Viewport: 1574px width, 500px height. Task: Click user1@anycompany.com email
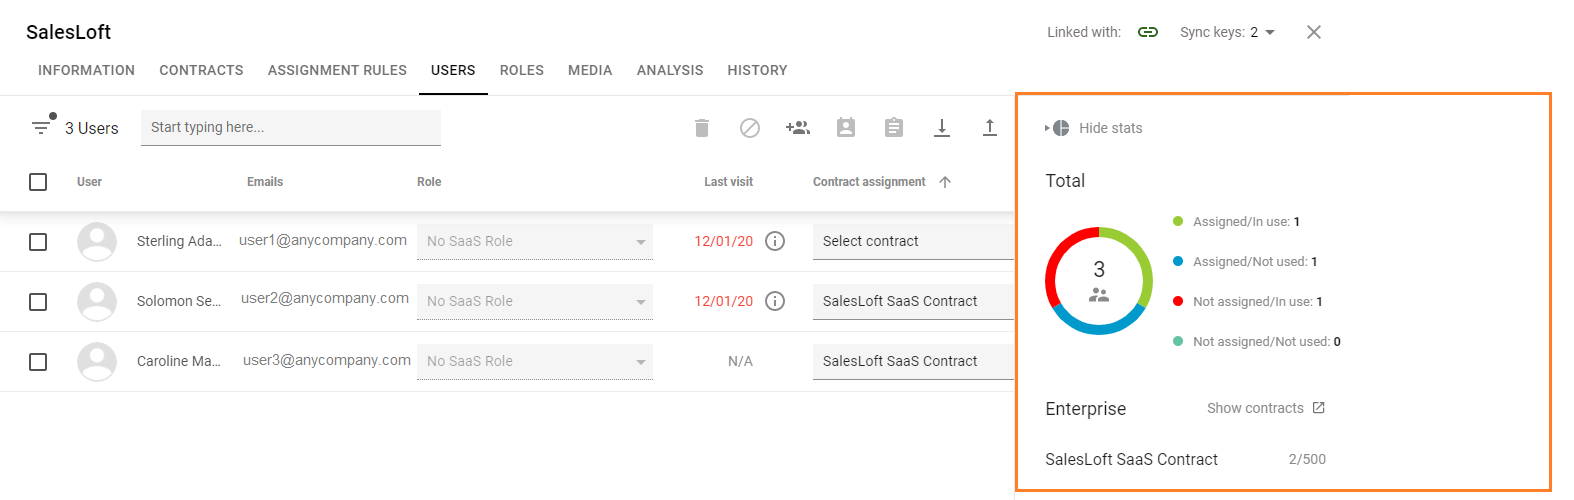tap(323, 240)
